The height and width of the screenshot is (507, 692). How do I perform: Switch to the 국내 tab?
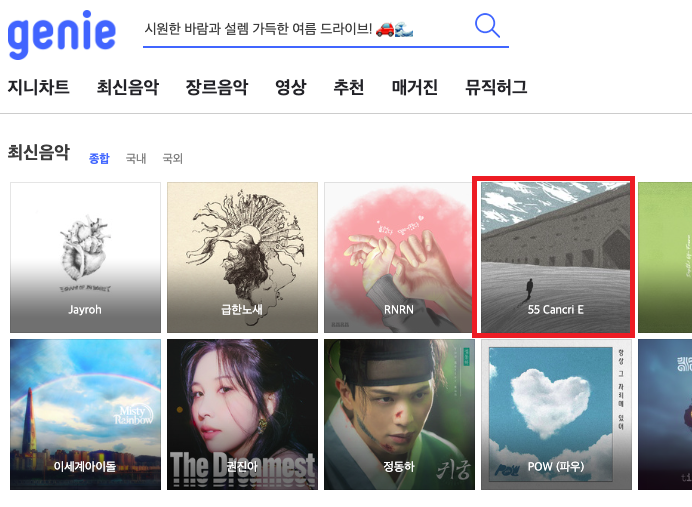pyautogui.click(x=136, y=158)
